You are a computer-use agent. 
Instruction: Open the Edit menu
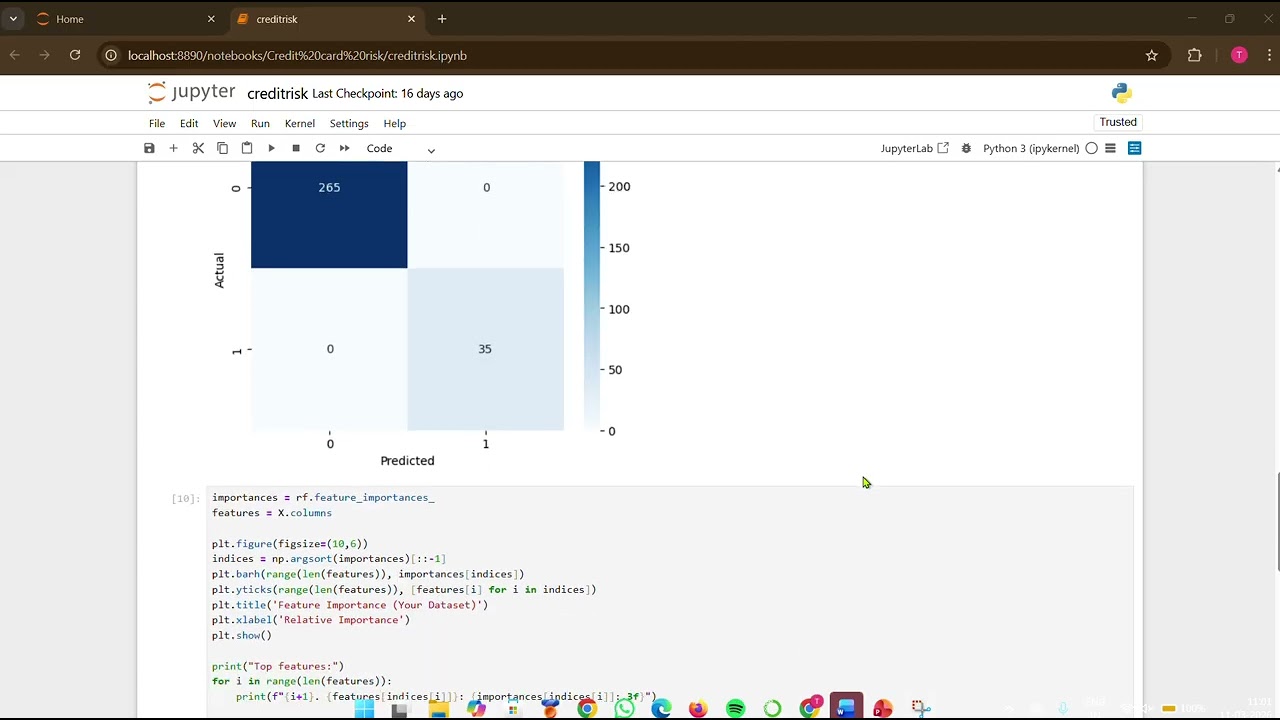(x=189, y=123)
